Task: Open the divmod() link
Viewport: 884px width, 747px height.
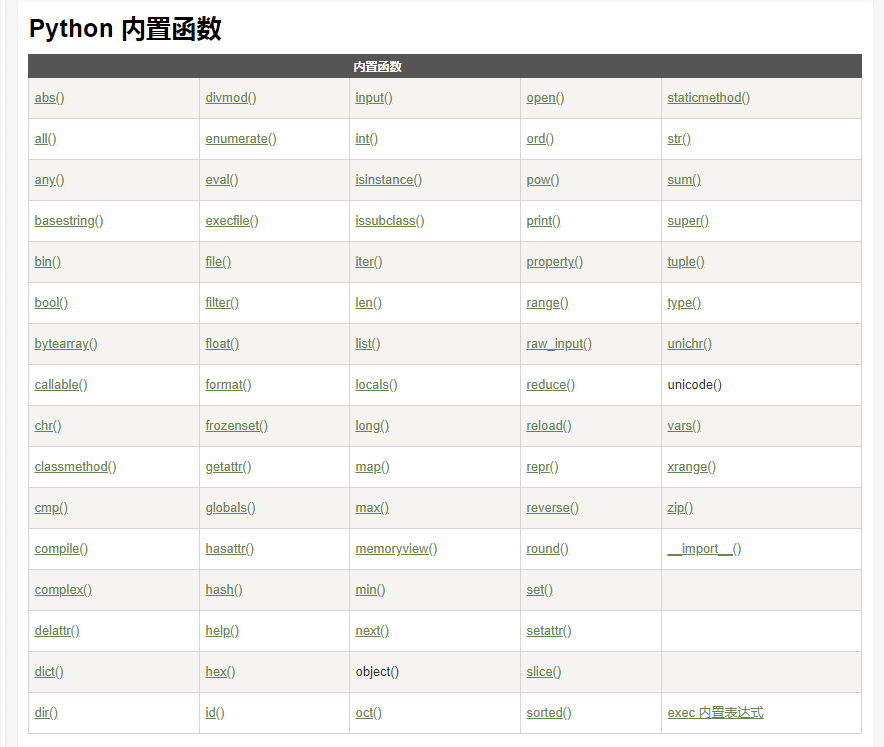Action: pos(231,98)
